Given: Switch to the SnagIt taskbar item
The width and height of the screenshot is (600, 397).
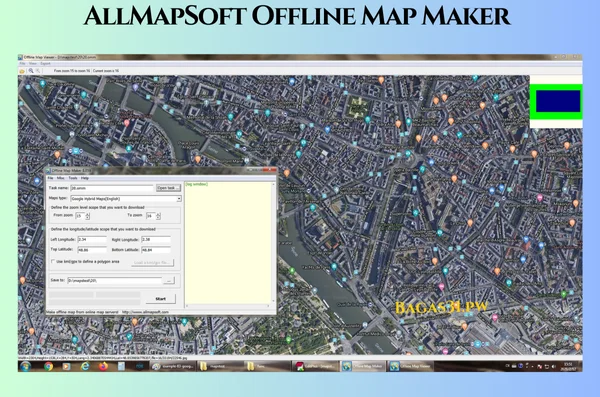Looking at the screenshot, I should pos(315,366).
